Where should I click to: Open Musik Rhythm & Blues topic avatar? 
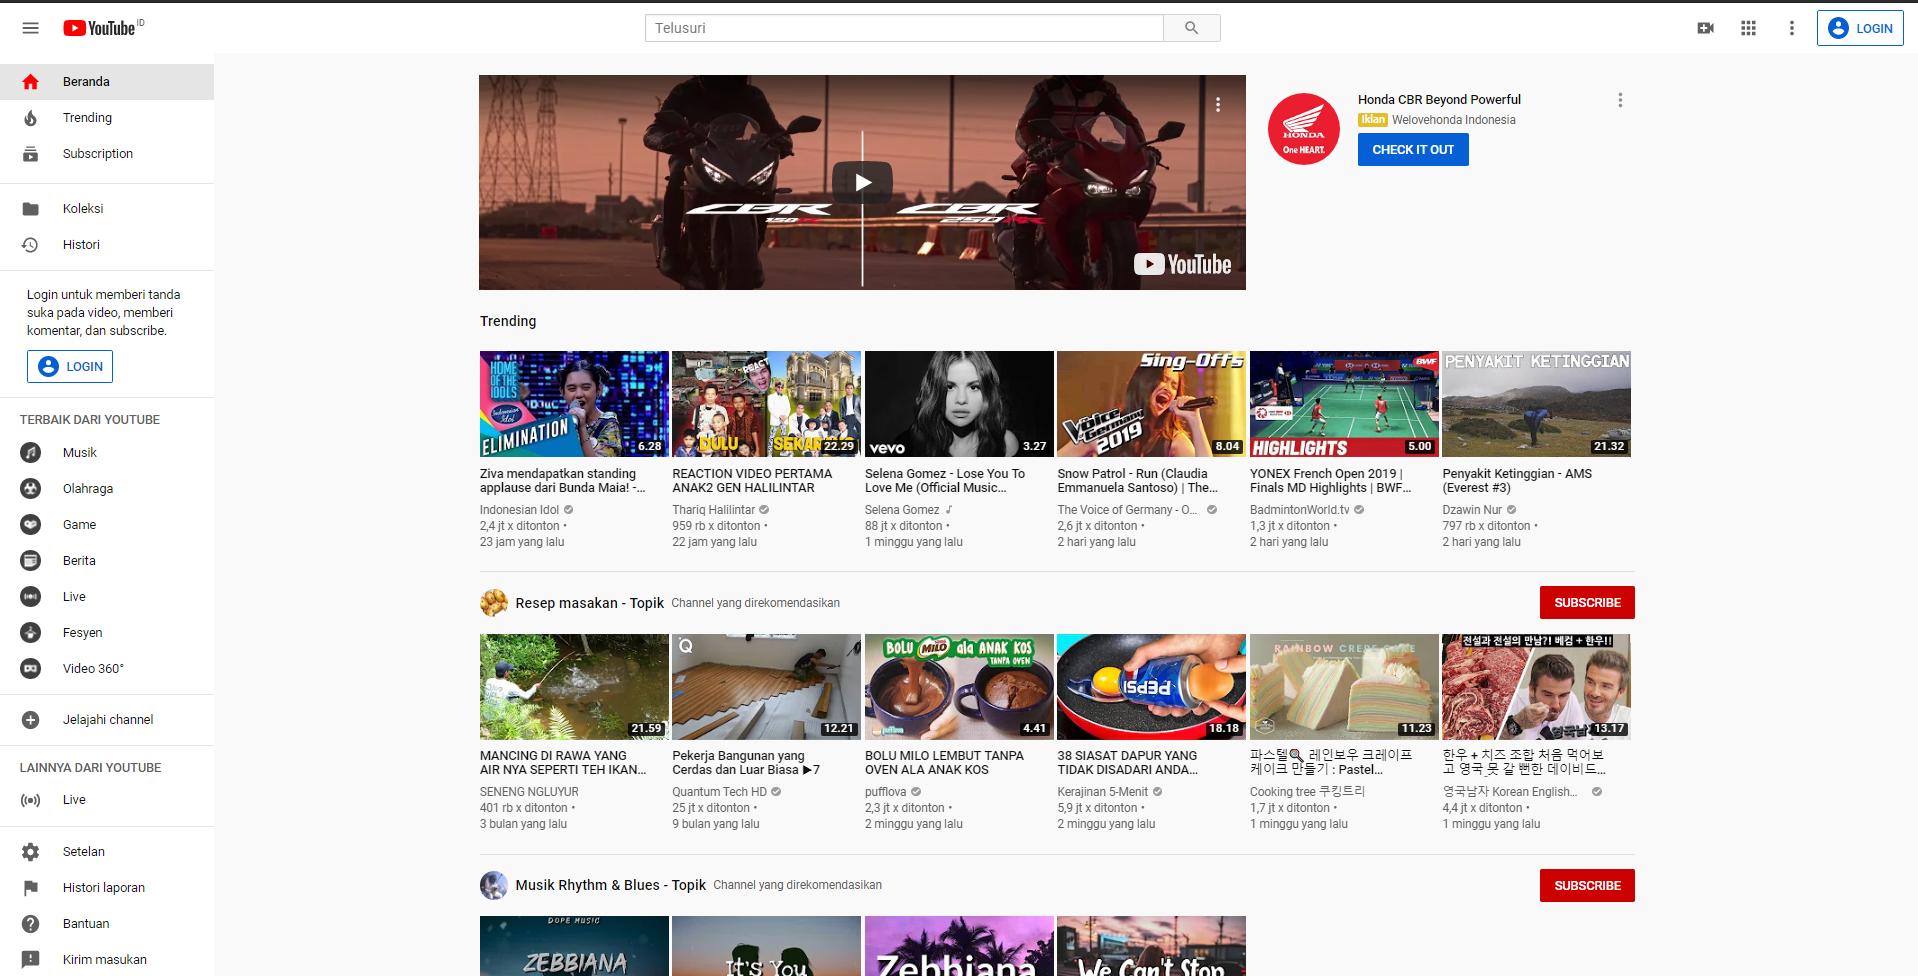click(x=494, y=885)
